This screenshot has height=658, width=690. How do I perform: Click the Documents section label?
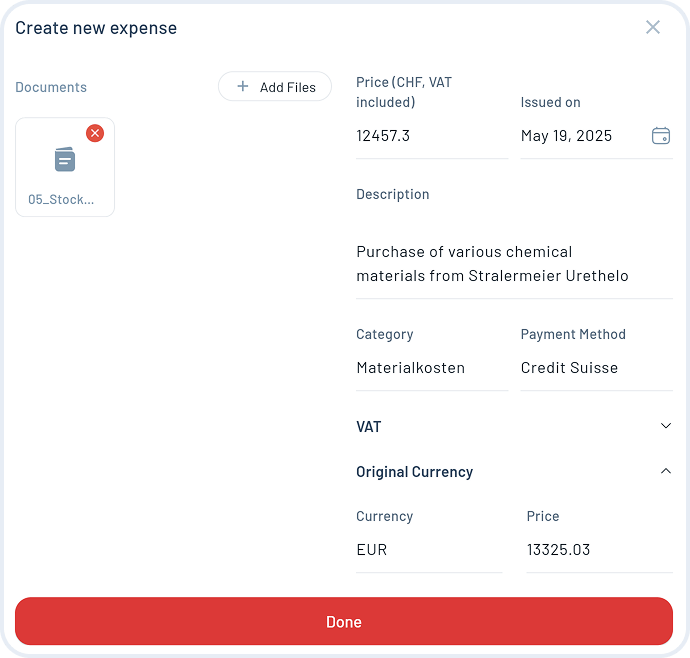pos(51,87)
